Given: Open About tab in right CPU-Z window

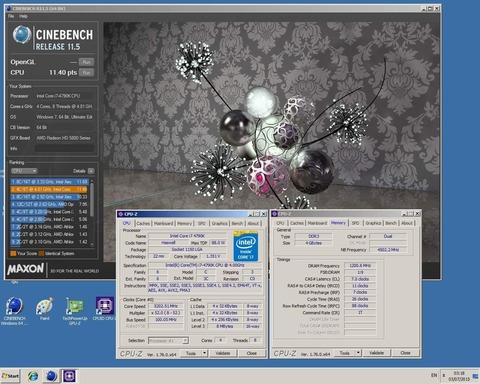Looking at the screenshot, I should click(x=407, y=223).
